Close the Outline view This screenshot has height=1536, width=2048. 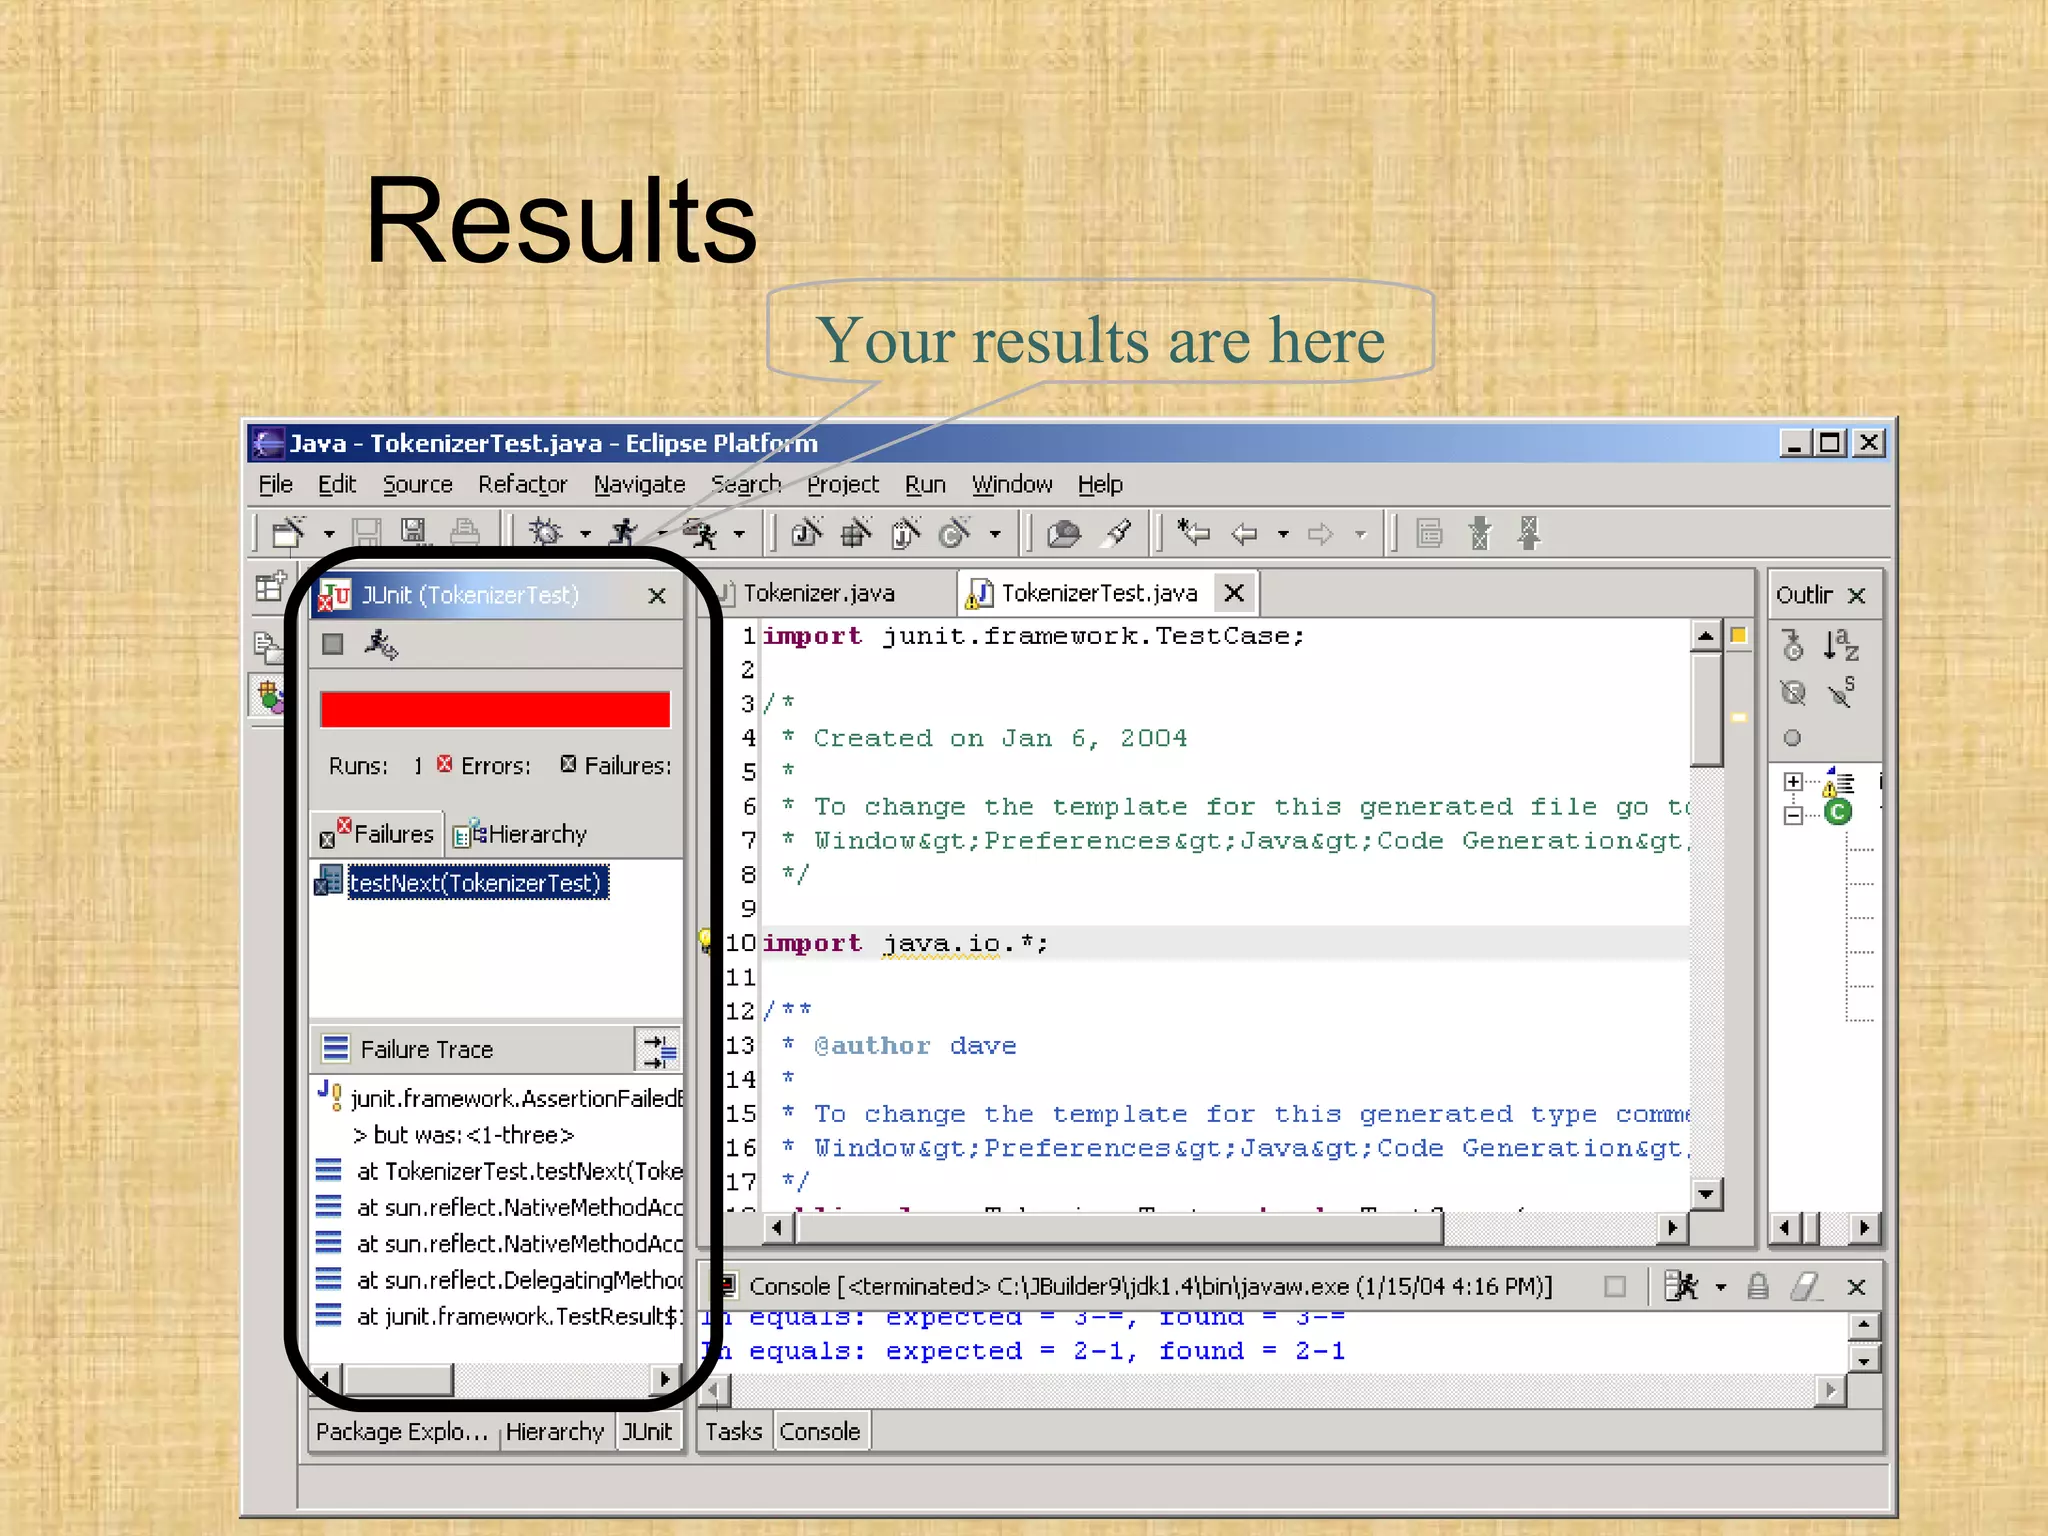1857,596
